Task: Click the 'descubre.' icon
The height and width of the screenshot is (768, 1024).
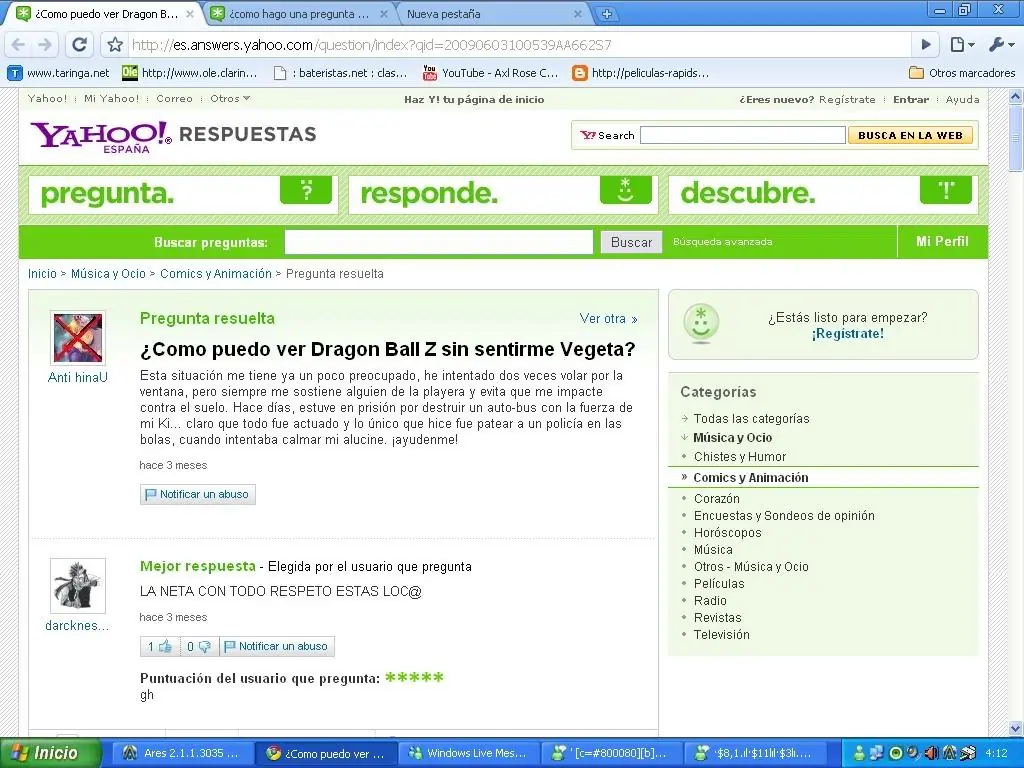Action: coord(946,190)
